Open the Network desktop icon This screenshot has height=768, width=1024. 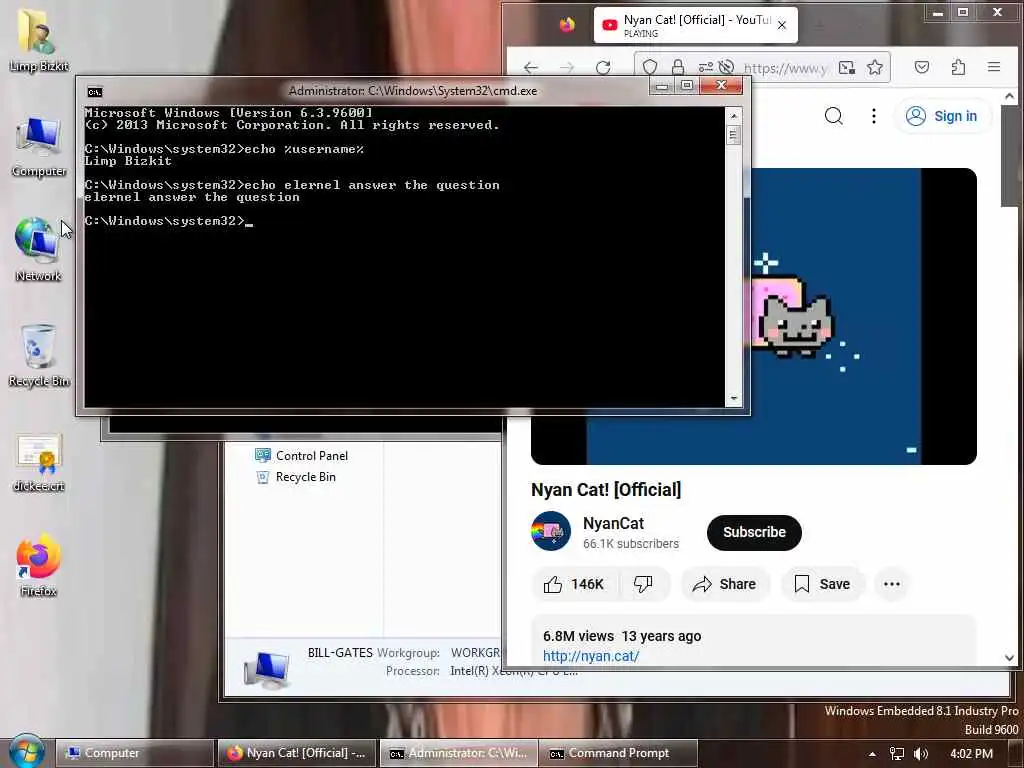point(38,249)
